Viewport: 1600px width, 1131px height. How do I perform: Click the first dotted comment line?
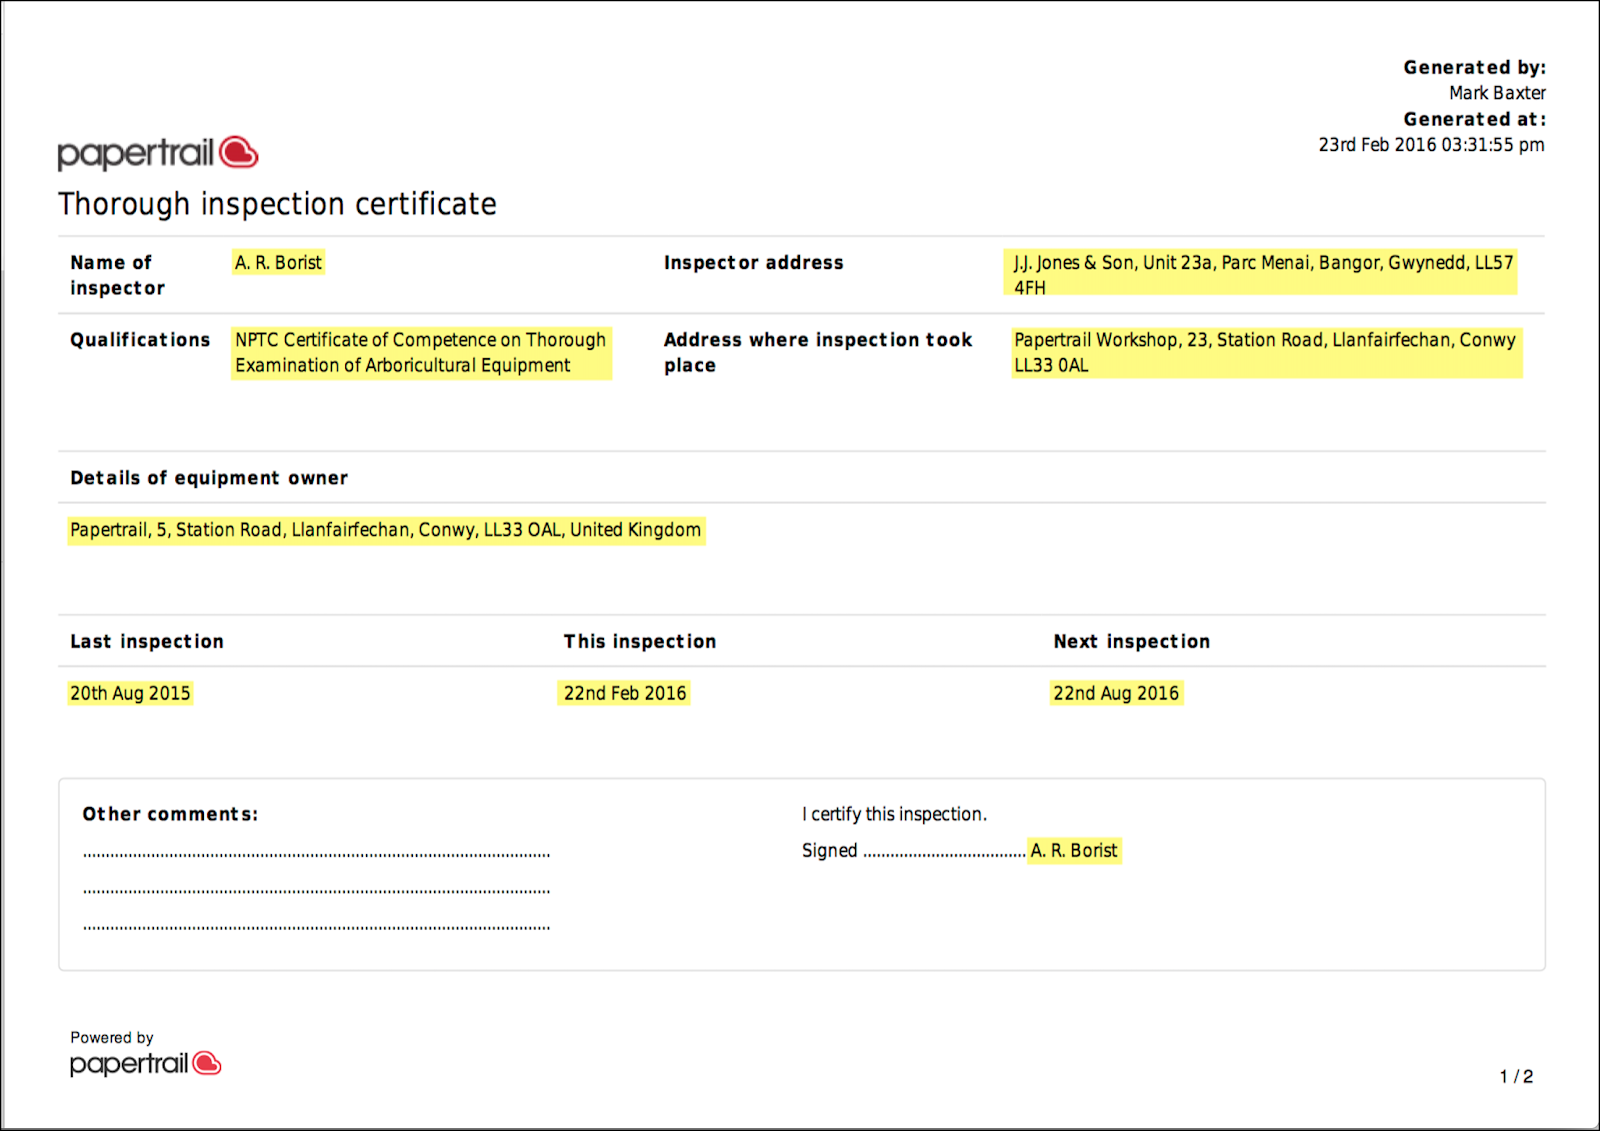(x=317, y=855)
